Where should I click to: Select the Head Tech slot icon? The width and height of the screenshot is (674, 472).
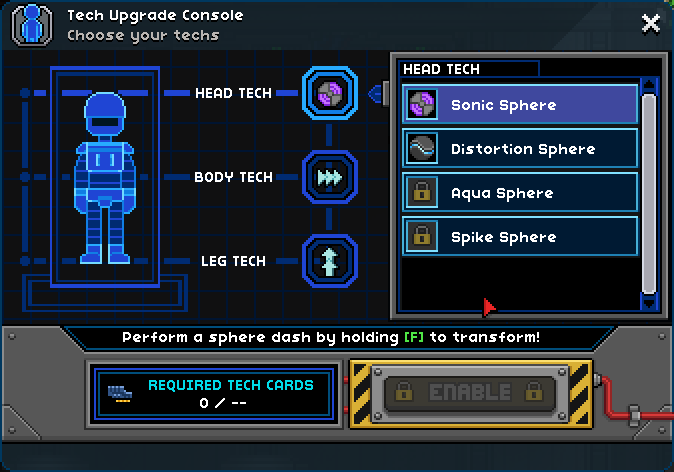(x=330, y=93)
